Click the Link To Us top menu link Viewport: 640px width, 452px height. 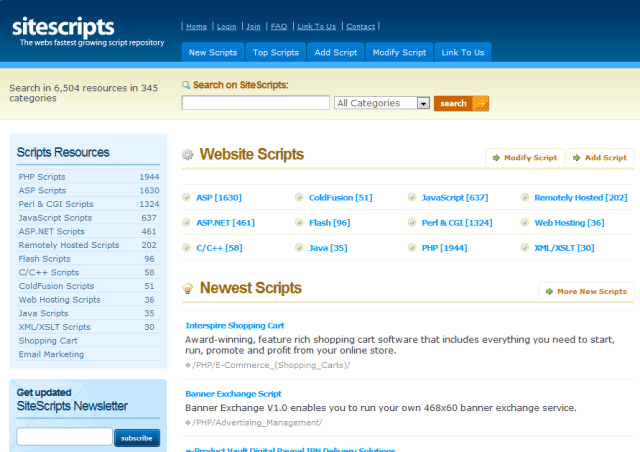click(x=317, y=27)
